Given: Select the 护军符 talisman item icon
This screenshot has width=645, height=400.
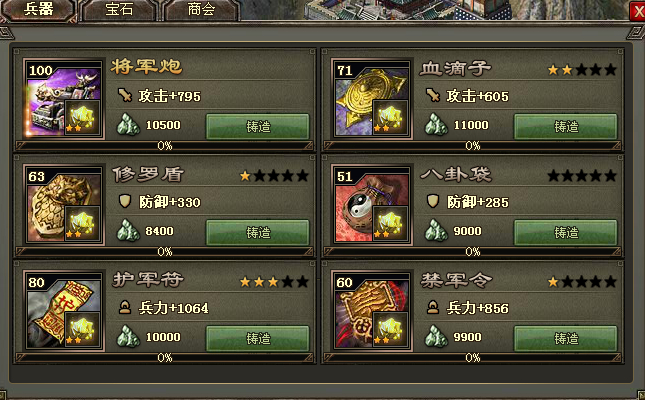Looking at the screenshot, I should [x=64, y=311].
